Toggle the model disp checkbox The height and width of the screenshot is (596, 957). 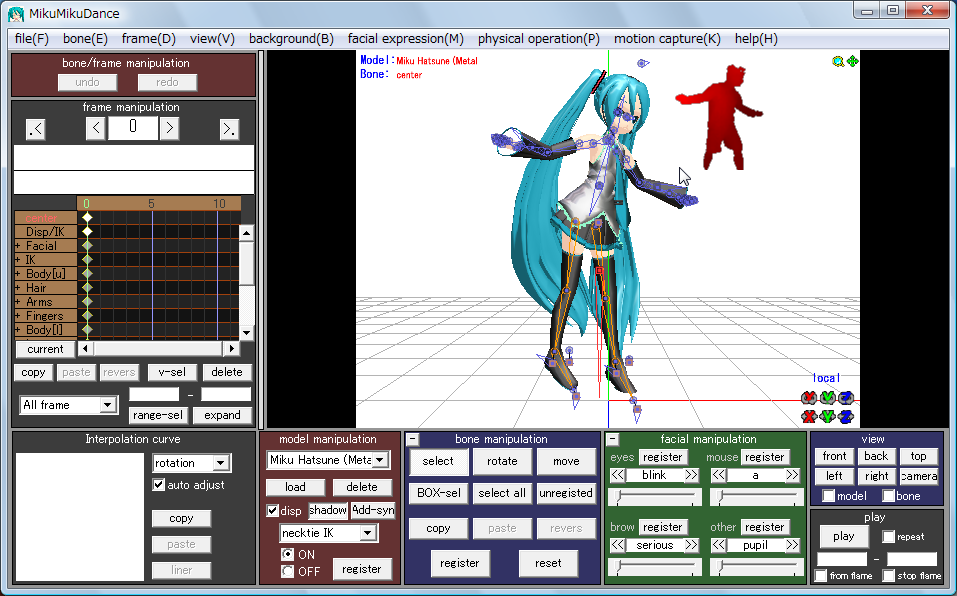(x=273, y=511)
